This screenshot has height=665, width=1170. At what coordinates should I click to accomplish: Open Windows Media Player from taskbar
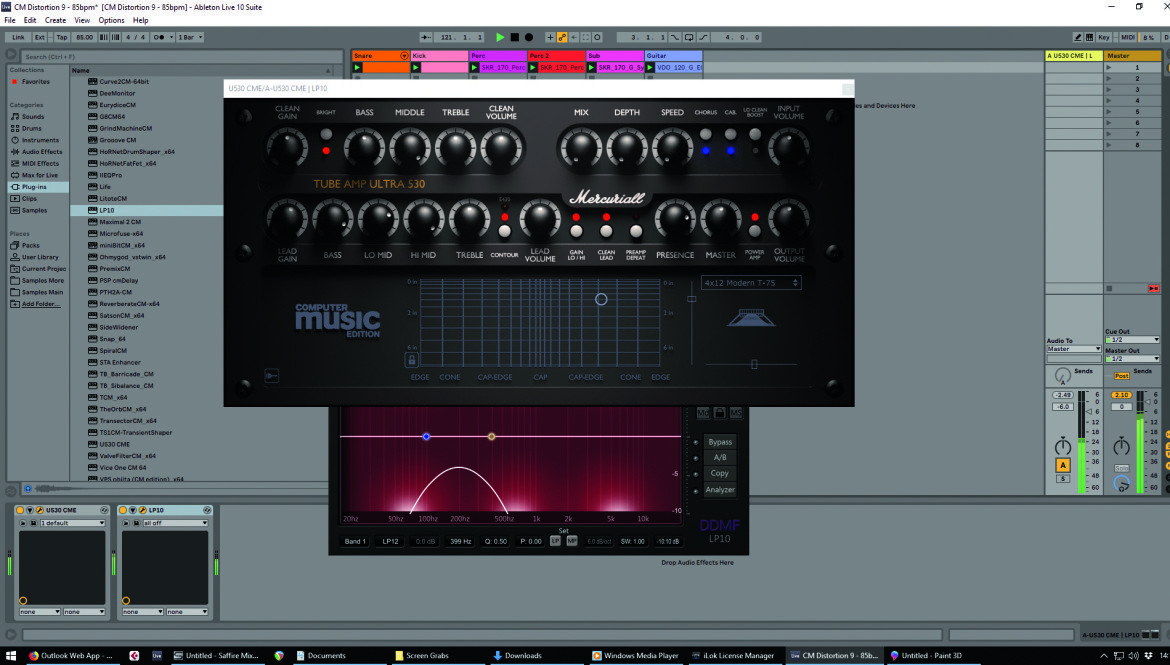[635, 655]
